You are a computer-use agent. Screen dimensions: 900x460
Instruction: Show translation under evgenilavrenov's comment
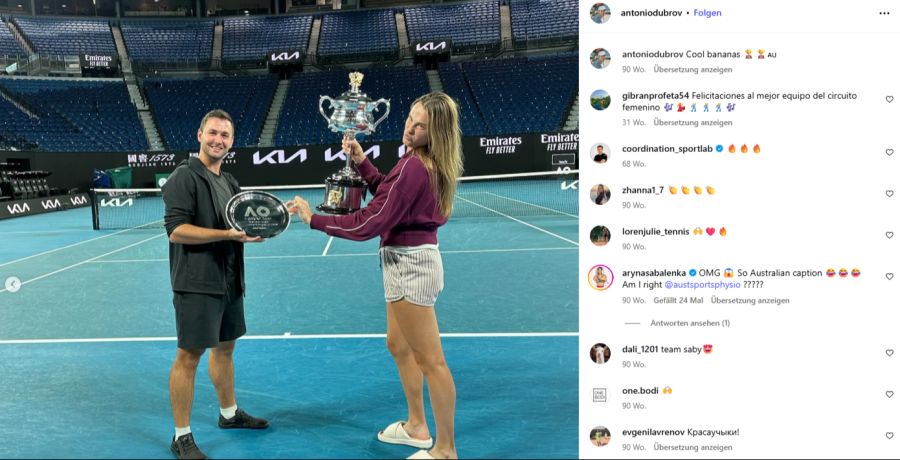point(693,447)
